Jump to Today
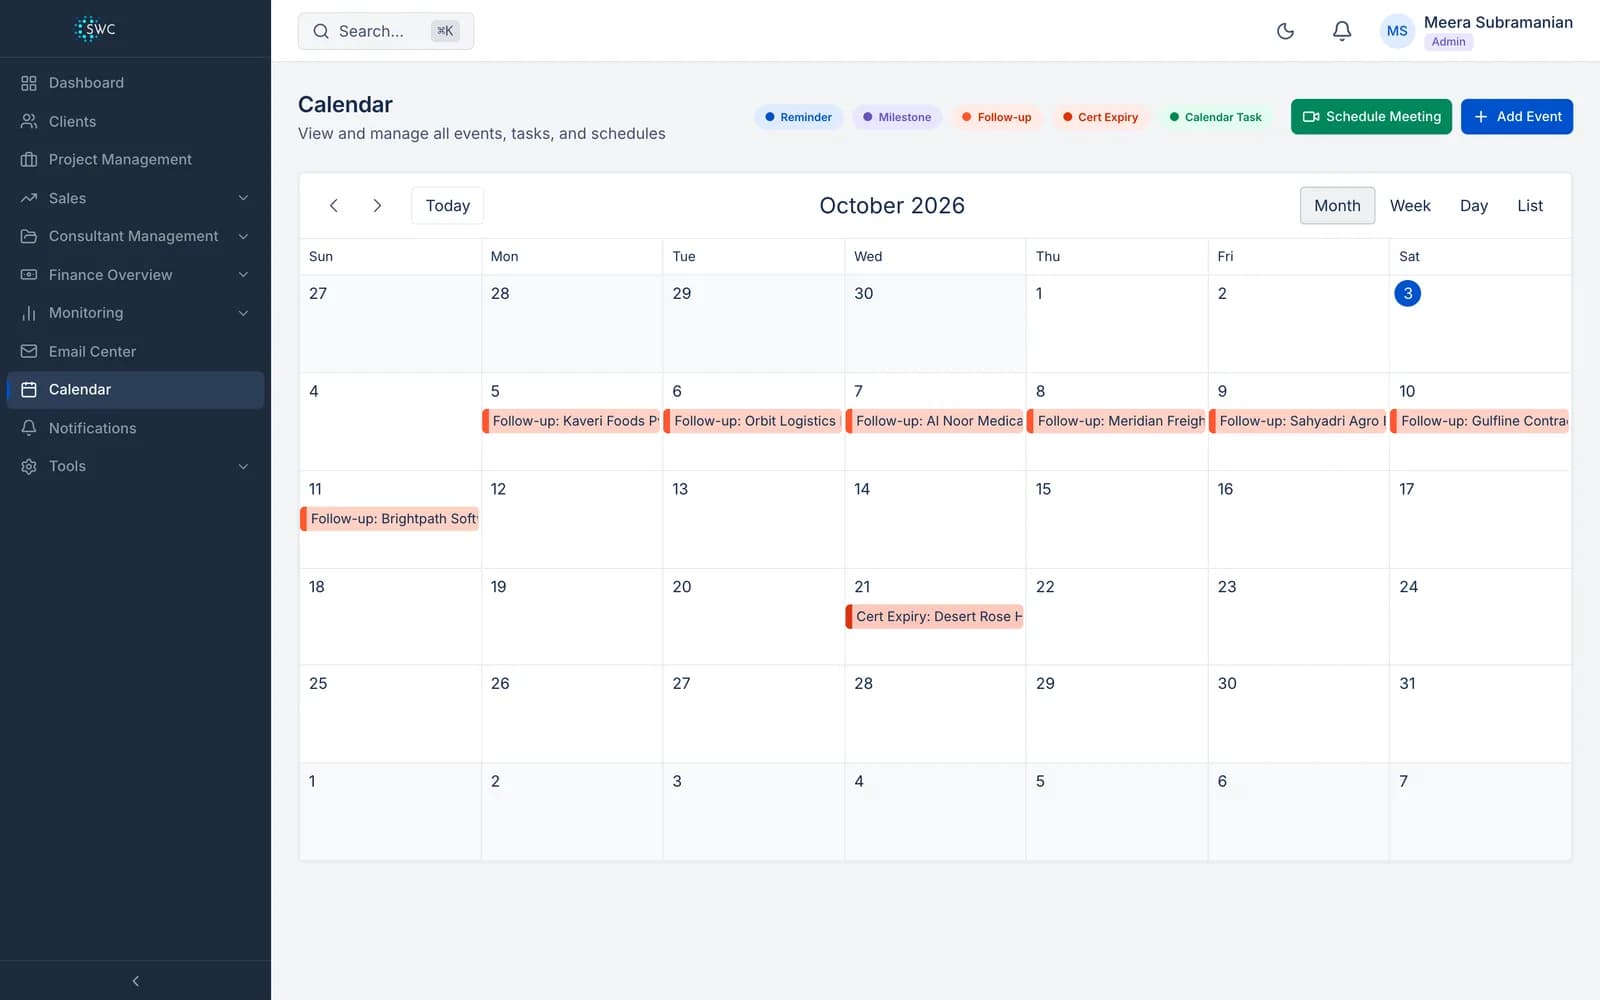The image size is (1600, 1000). point(448,205)
